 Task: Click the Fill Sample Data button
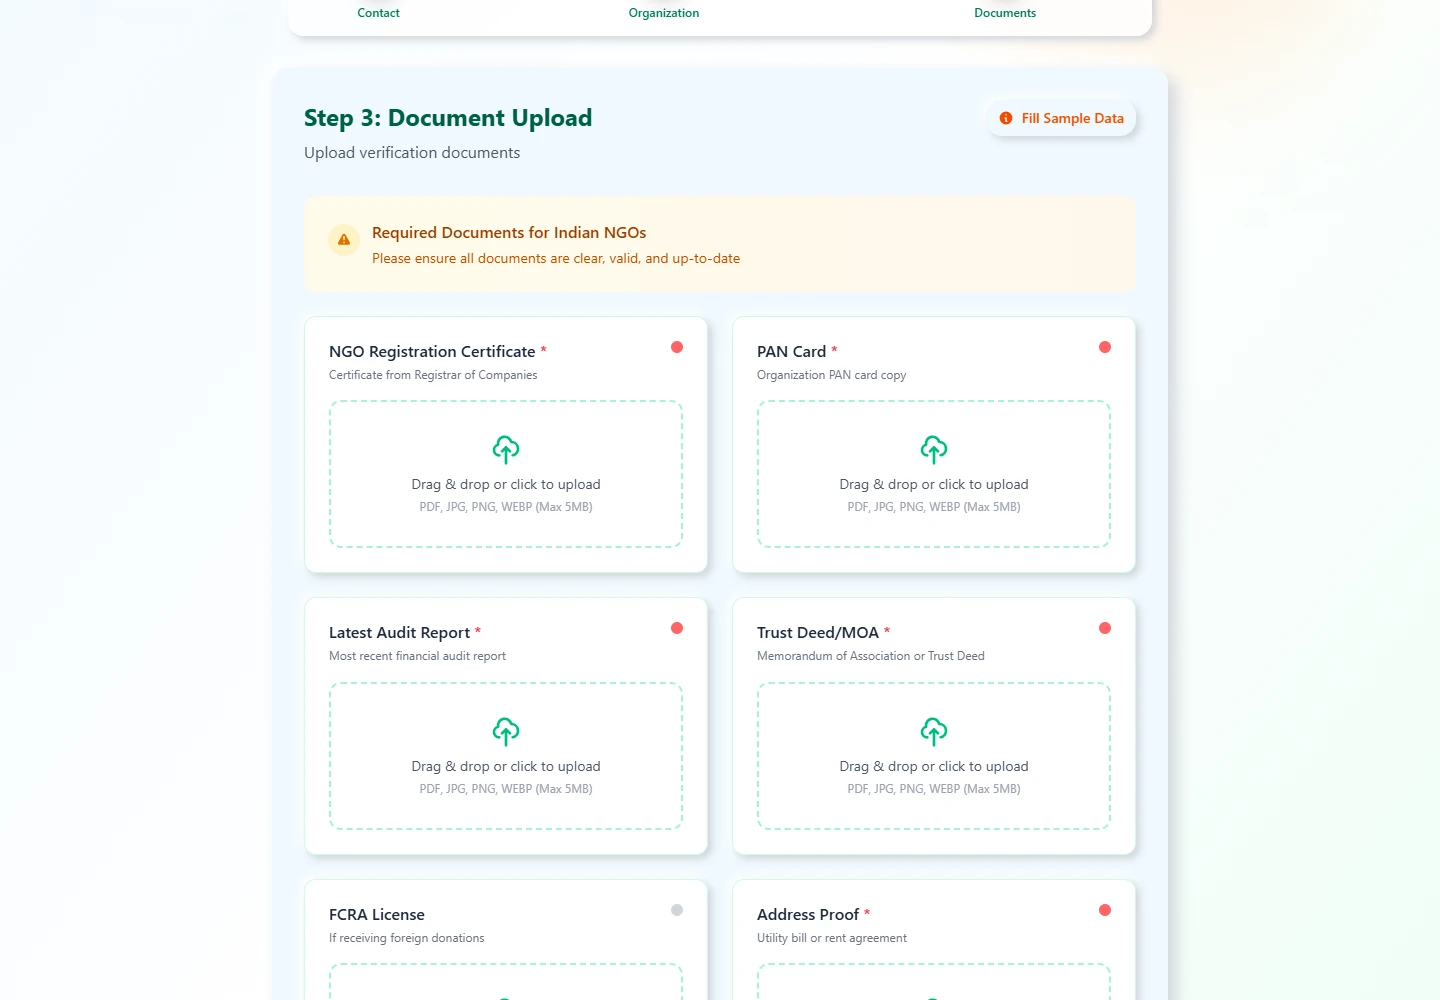(1061, 118)
